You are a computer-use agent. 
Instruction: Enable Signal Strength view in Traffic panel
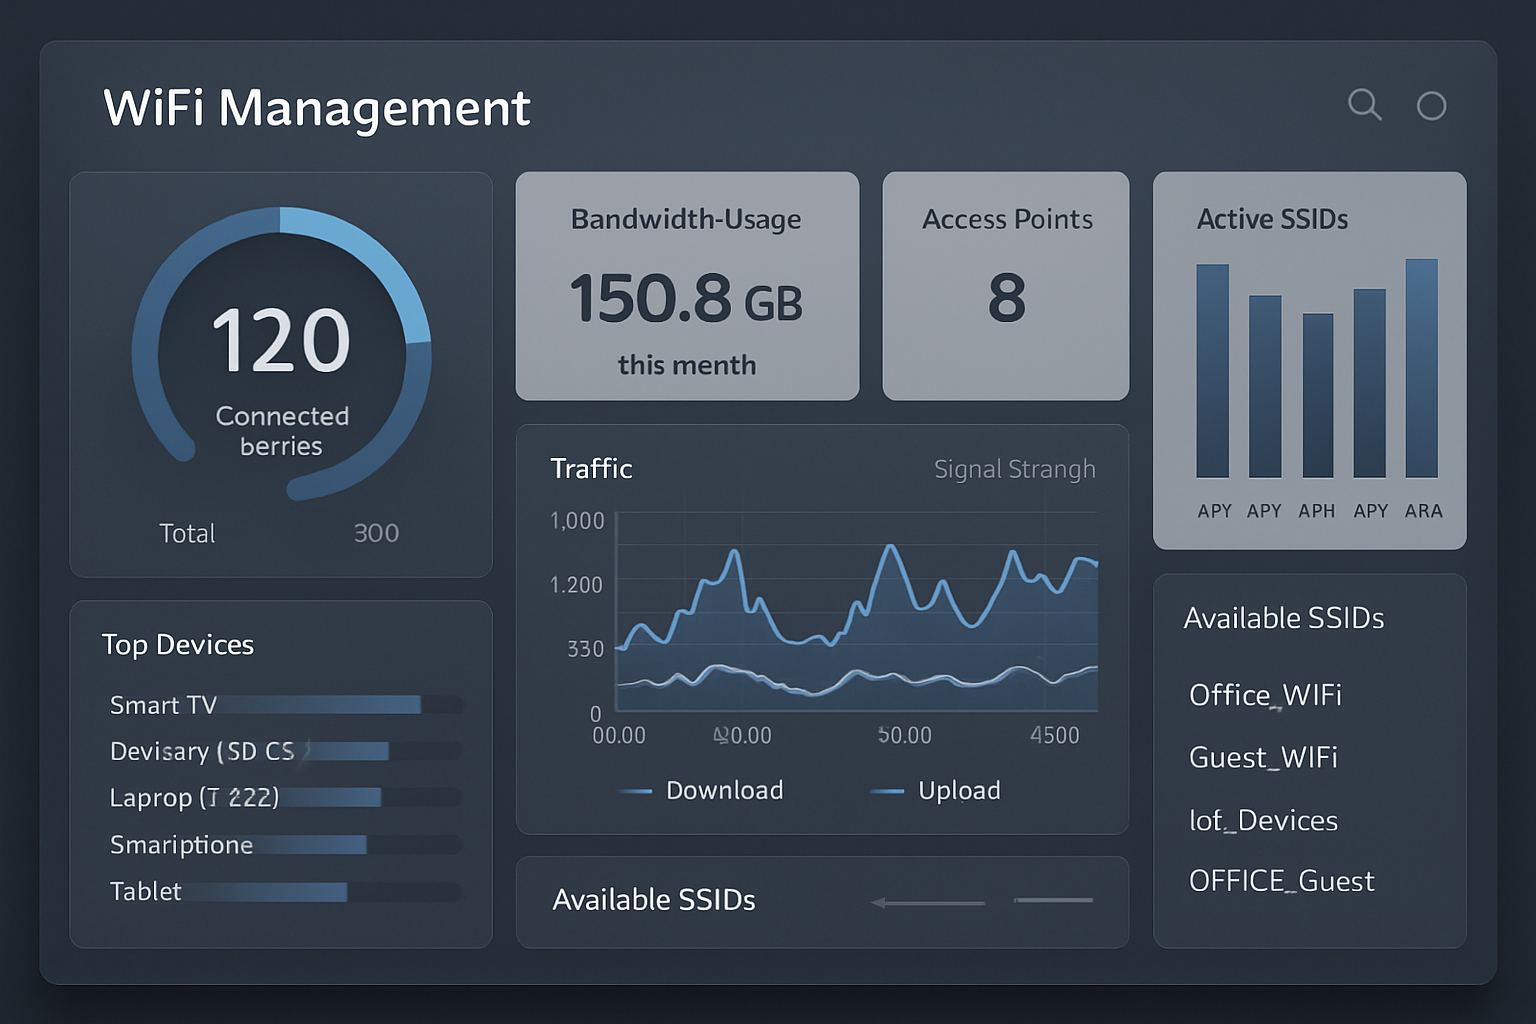point(1013,468)
